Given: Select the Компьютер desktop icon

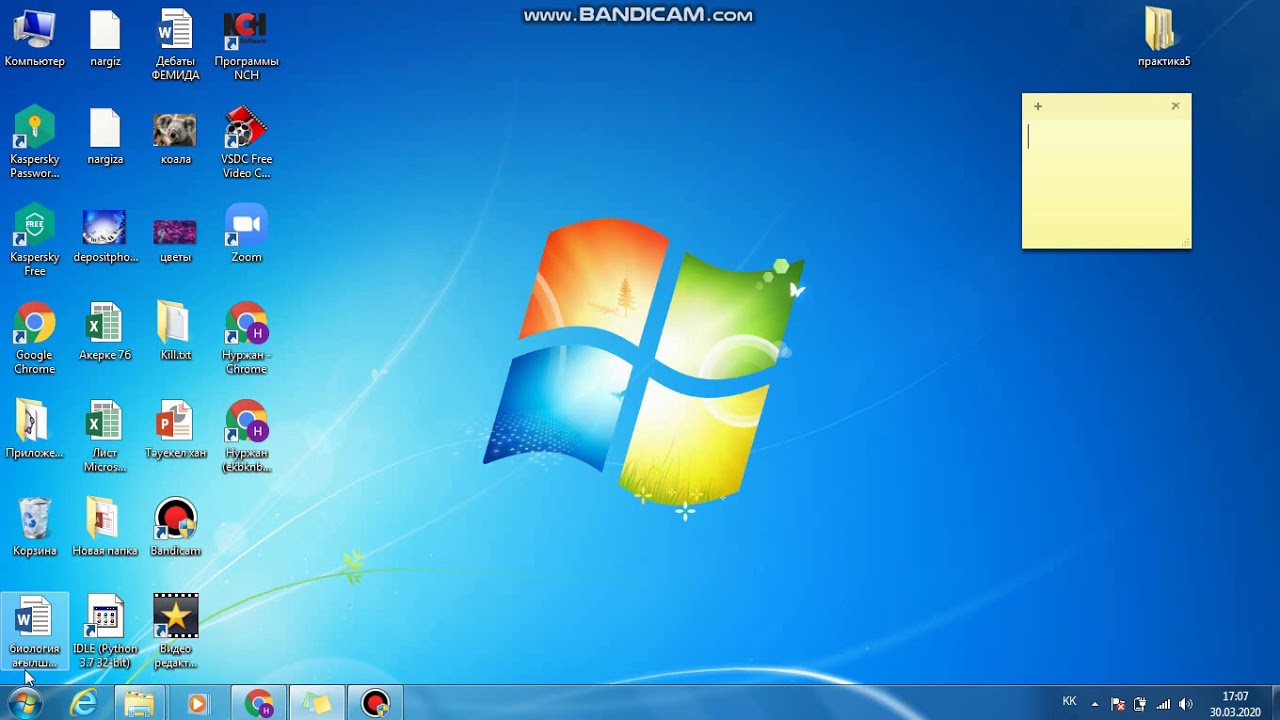Looking at the screenshot, I should 34,38.
